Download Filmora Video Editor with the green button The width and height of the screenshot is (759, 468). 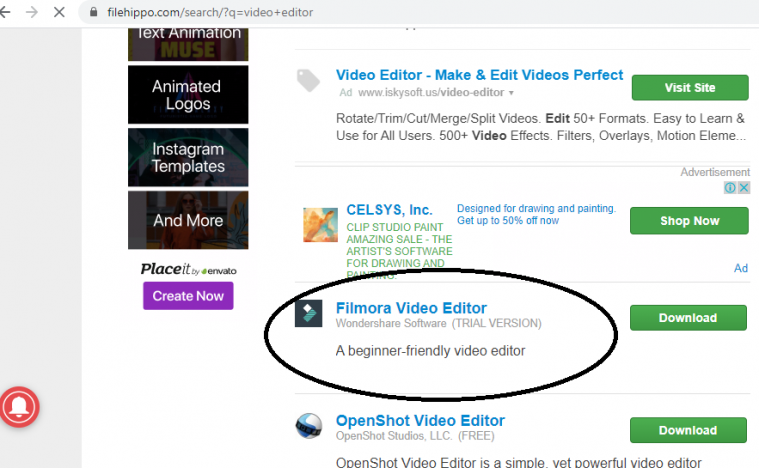pos(688,318)
